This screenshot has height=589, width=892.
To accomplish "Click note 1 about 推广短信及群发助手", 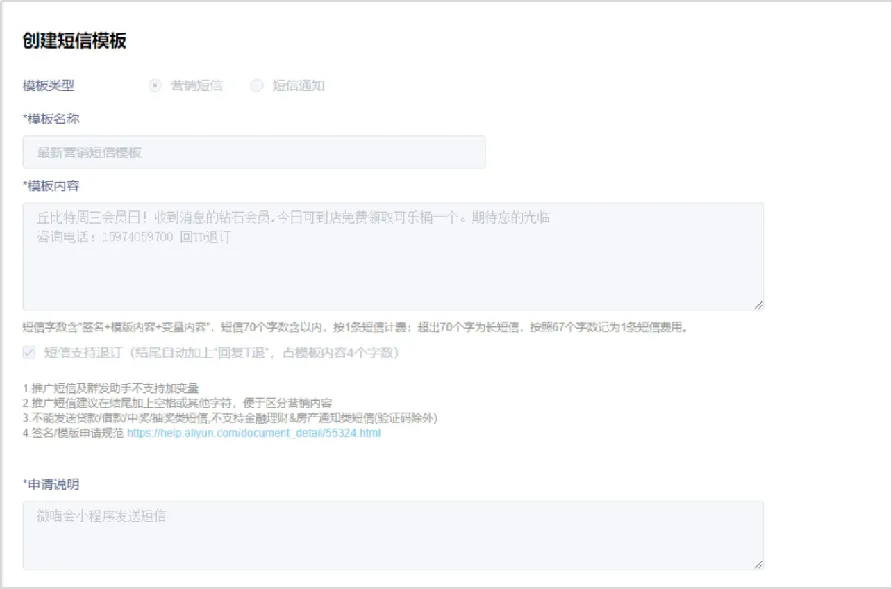I will tap(111, 388).
